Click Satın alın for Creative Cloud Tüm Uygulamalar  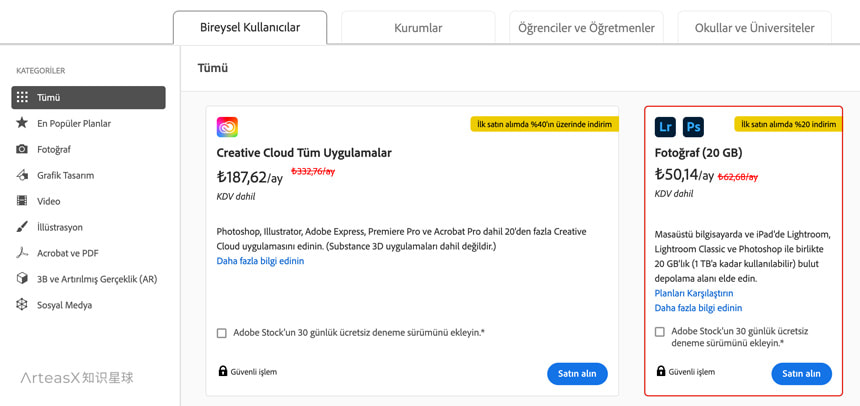(x=577, y=373)
